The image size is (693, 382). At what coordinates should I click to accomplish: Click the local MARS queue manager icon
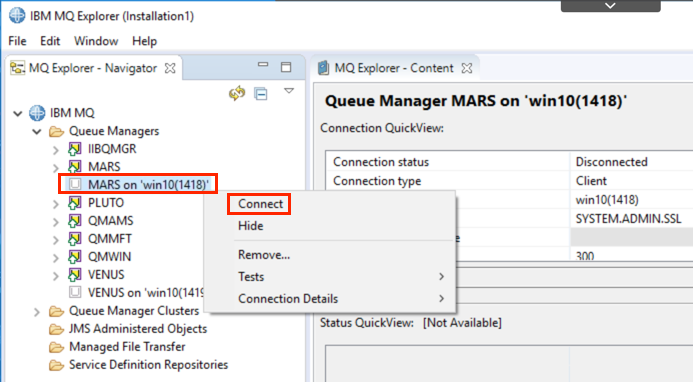(75, 167)
